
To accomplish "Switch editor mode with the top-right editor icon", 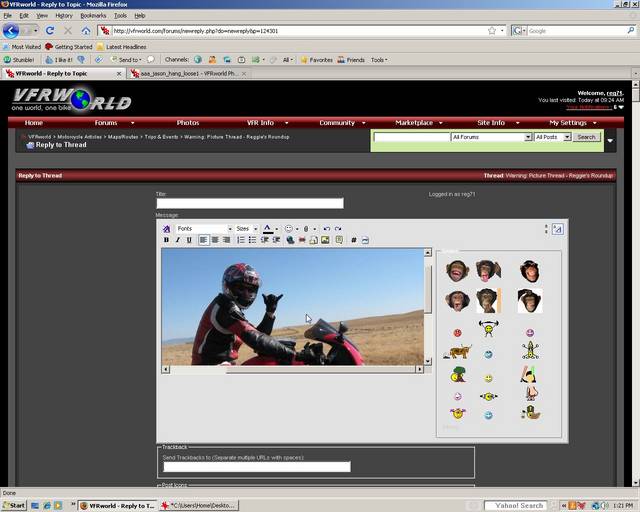I will (x=557, y=229).
